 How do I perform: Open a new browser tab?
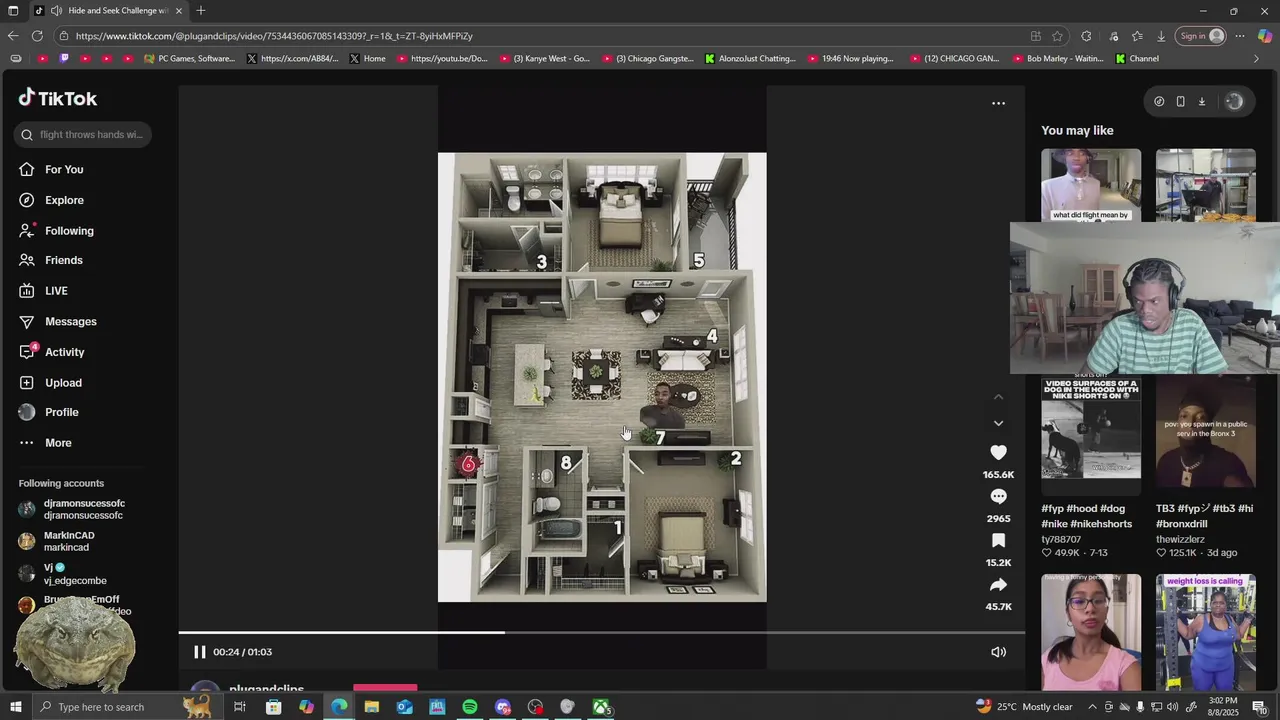pos(201,11)
